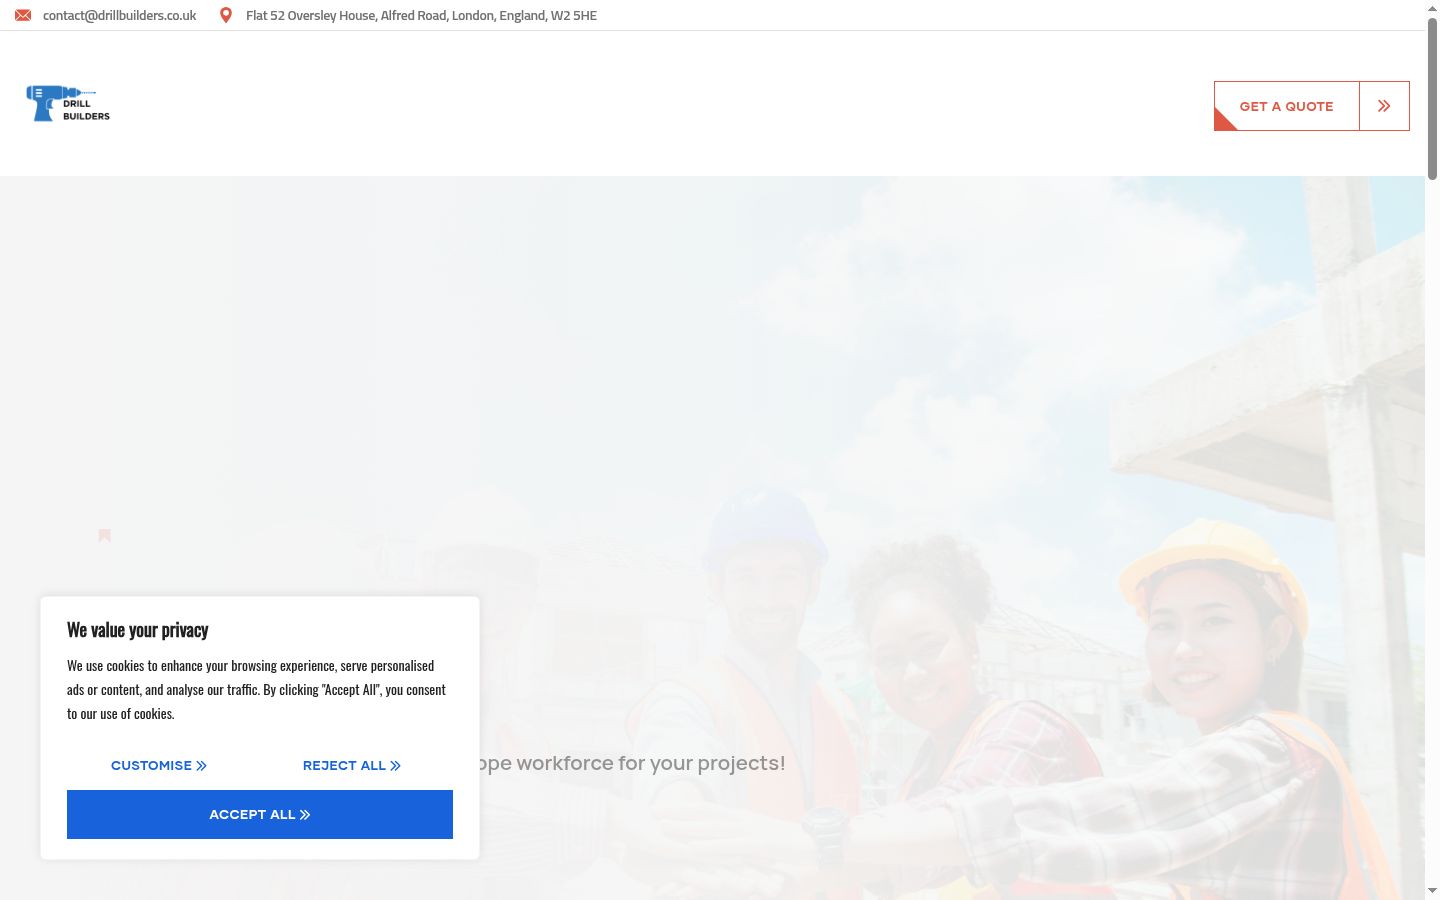Viewport: 1440px width, 900px height.
Task: Click the double-chevron icon inside Accept All
Action: (305, 815)
